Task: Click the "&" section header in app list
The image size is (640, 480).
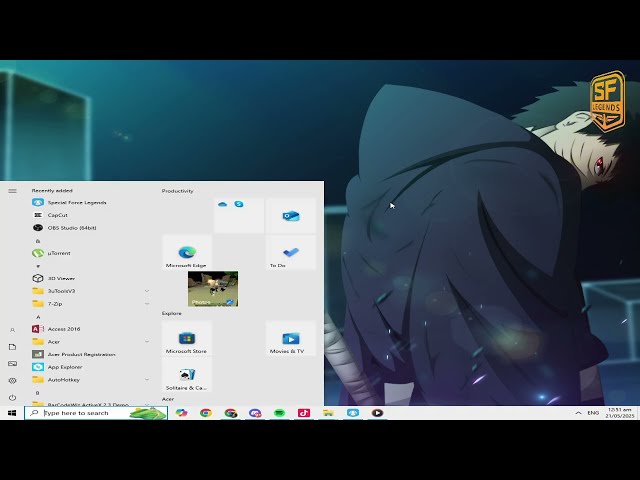Action: 38,241
